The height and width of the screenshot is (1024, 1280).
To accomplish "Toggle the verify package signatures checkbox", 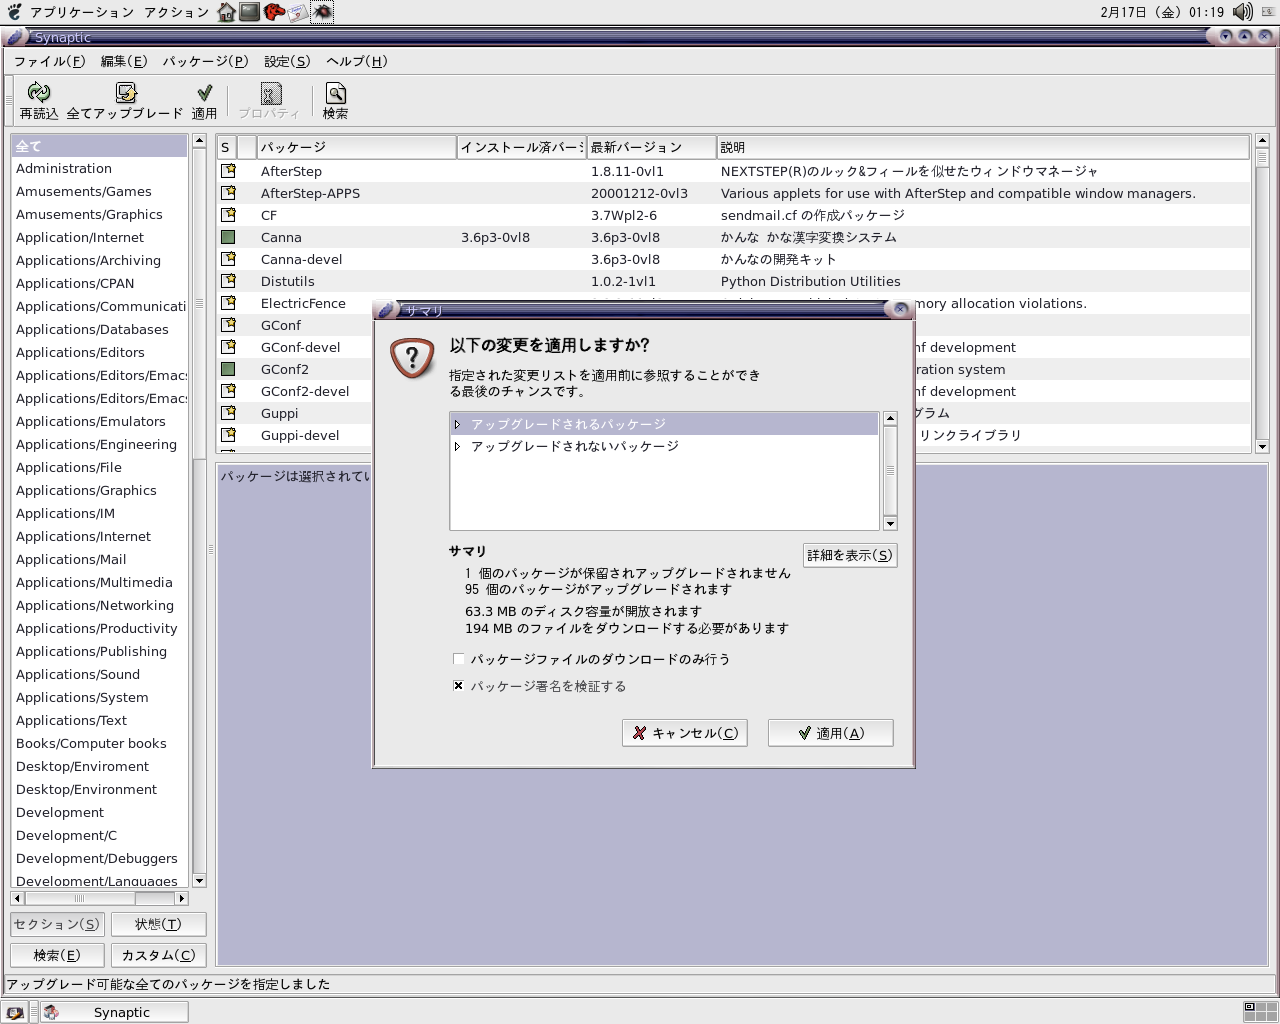I will pyautogui.click(x=458, y=686).
